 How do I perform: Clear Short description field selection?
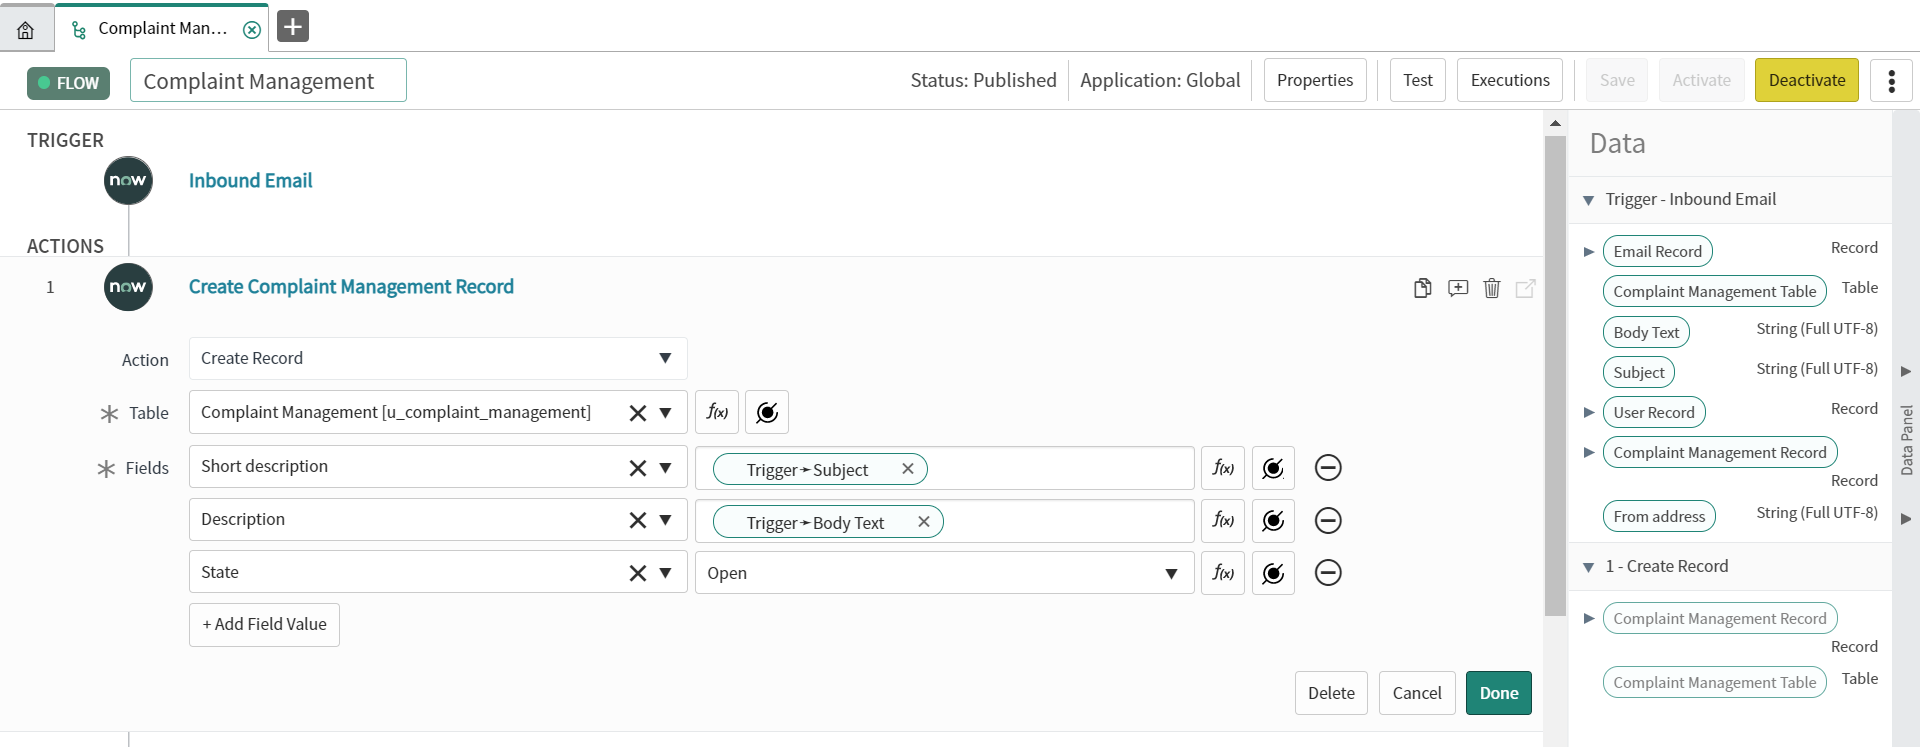tap(637, 468)
